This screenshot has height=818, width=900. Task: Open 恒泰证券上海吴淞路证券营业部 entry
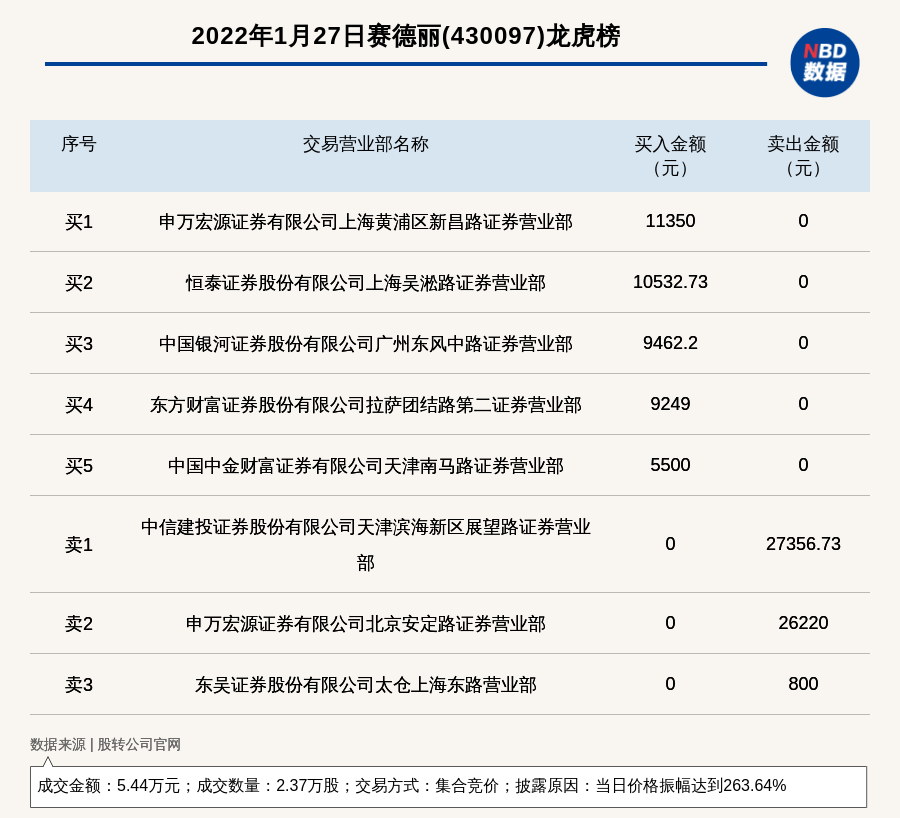[x=365, y=283]
